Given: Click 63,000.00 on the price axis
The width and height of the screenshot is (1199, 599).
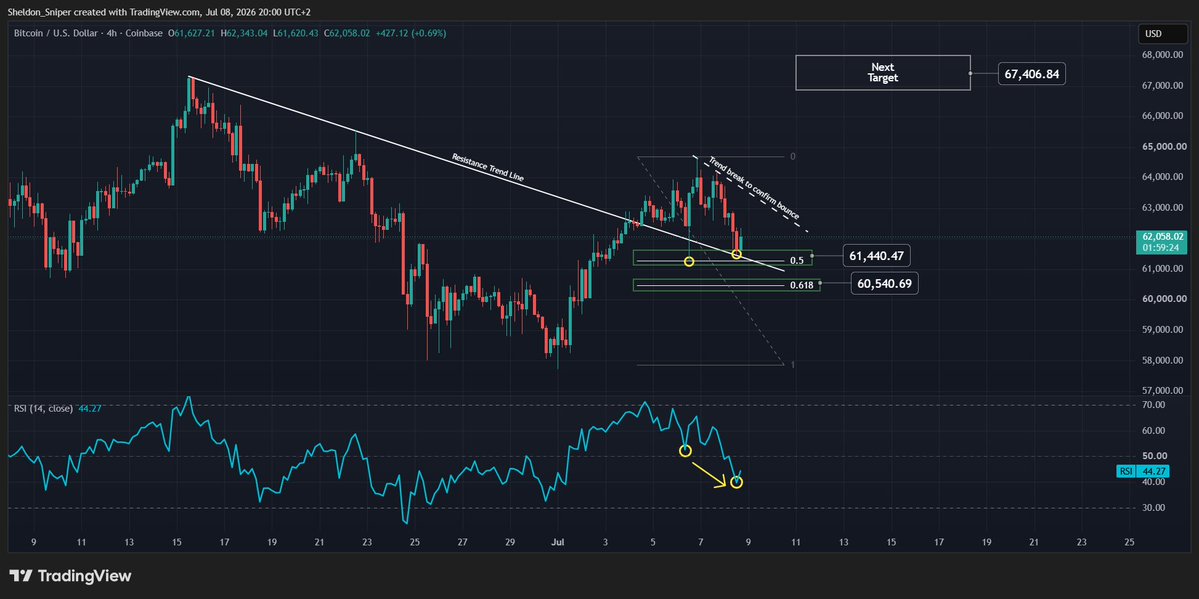Looking at the screenshot, I should pos(1163,208).
